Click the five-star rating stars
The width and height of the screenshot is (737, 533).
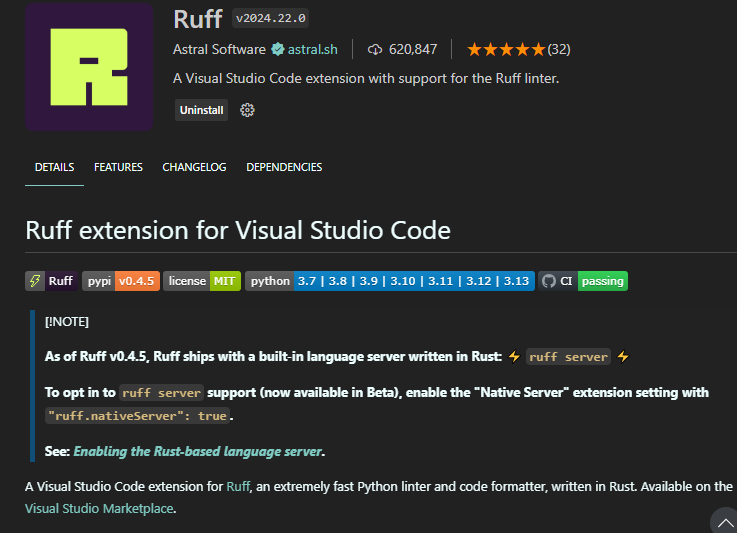point(506,49)
